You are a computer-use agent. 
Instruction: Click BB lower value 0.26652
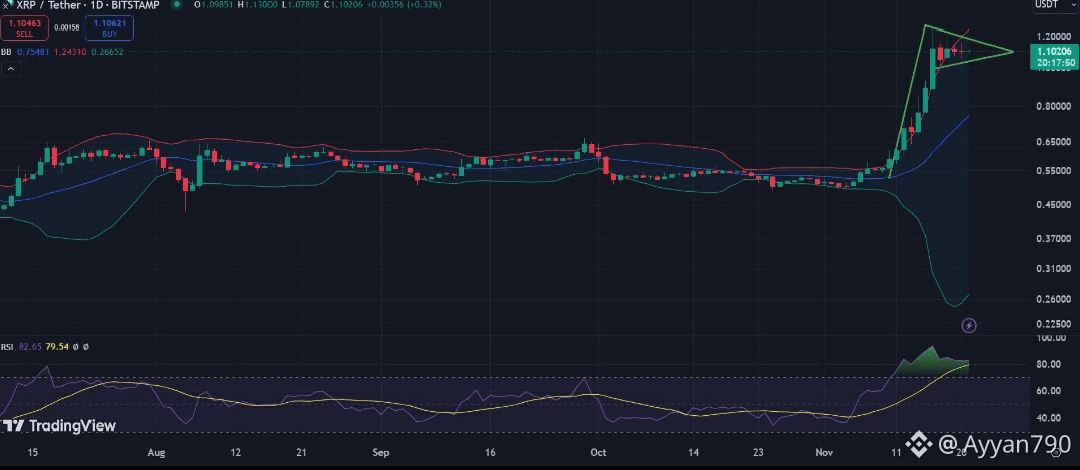point(106,52)
